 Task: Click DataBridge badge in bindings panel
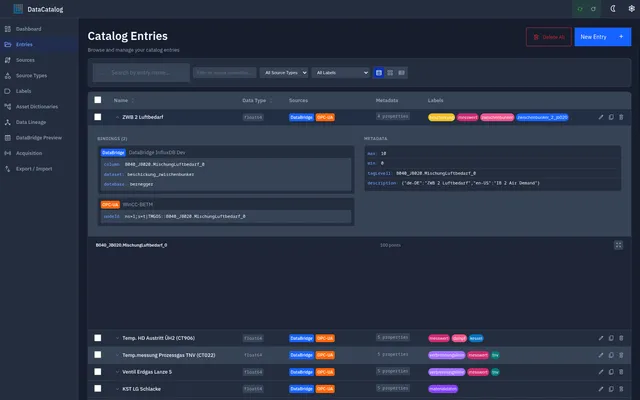point(113,153)
